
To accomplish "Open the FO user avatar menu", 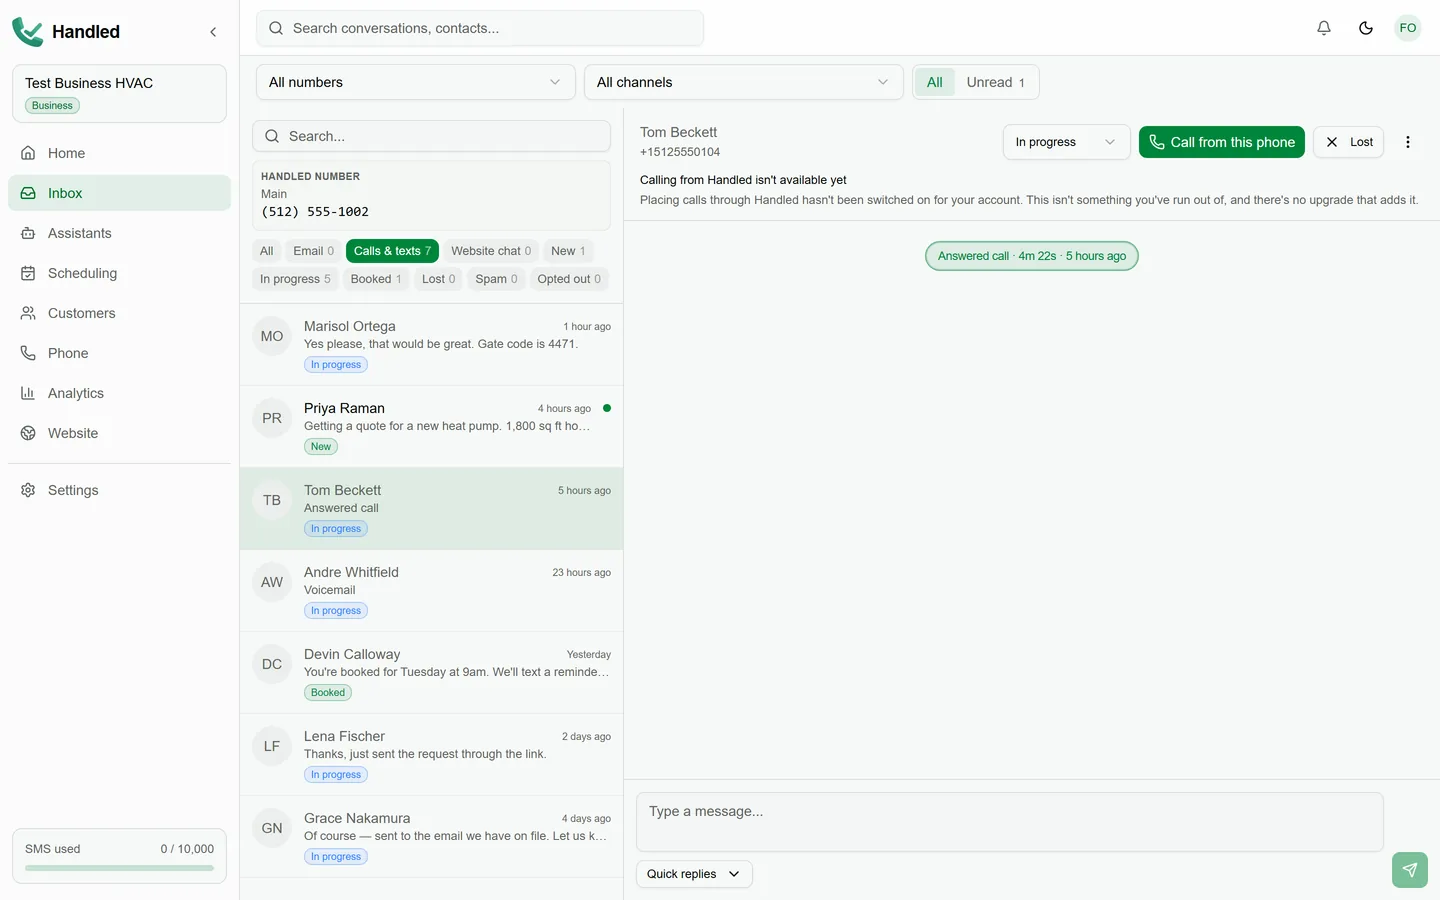I will coord(1408,28).
